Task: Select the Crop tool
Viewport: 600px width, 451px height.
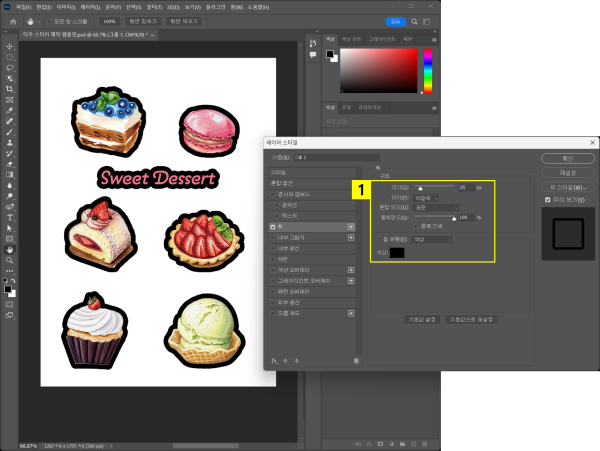Action: click(10, 89)
